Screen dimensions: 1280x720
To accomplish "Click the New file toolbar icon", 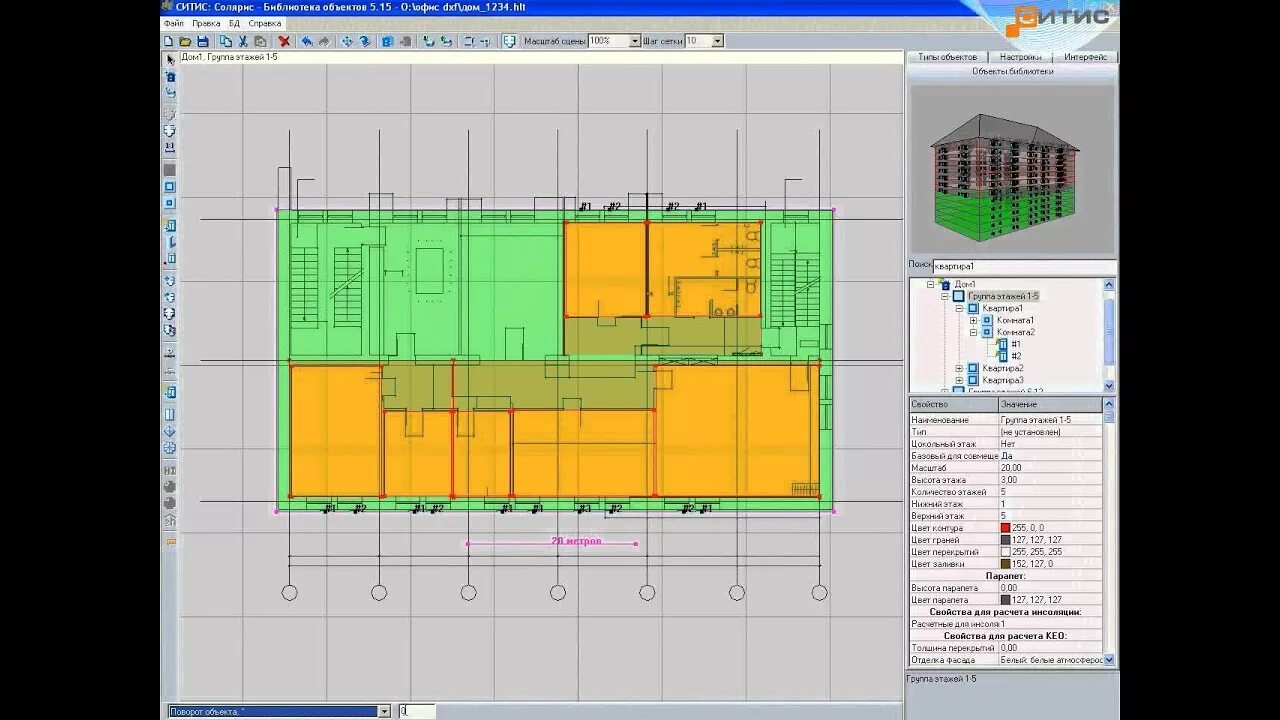I will (x=169, y=41).
